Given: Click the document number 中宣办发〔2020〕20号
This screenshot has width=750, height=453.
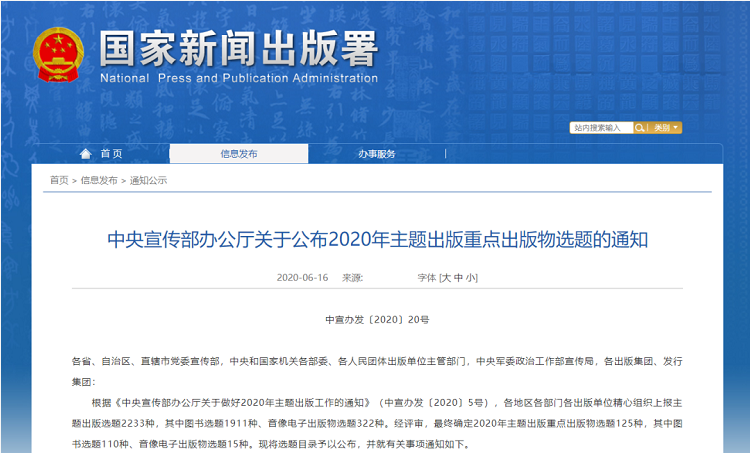Looking at the screenshot, I should (x=377, y=320).
